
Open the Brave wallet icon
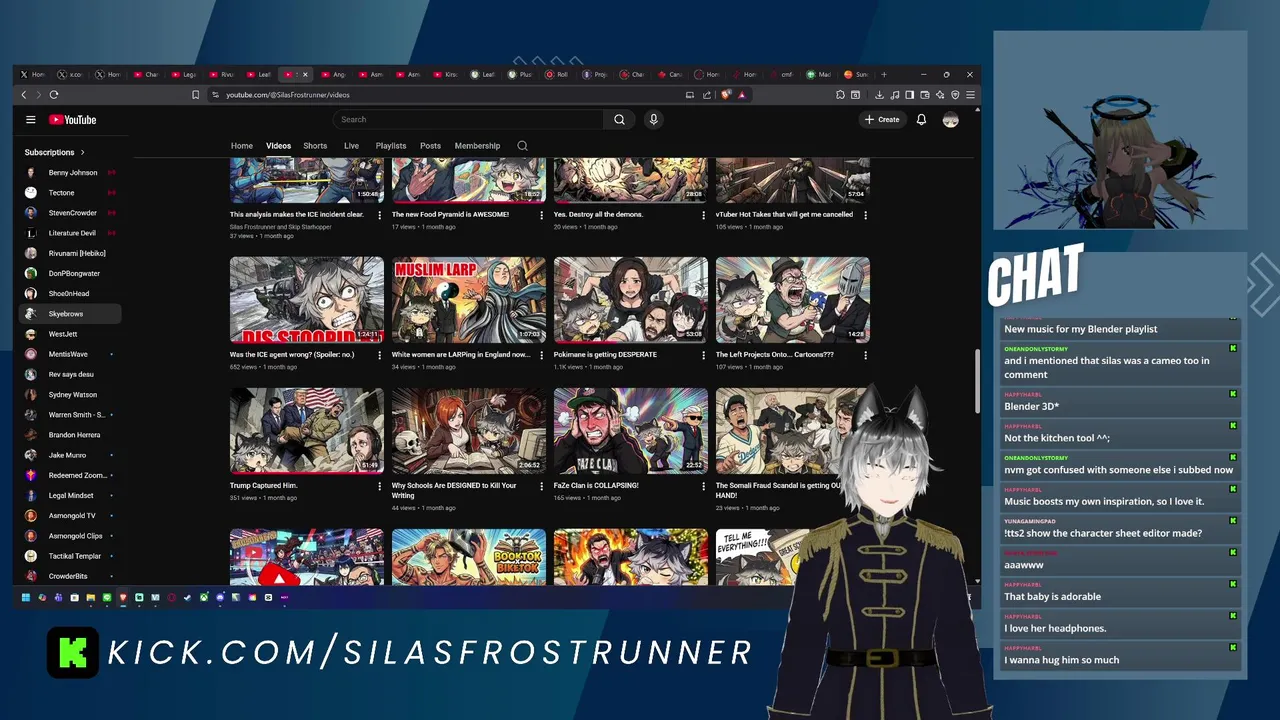(925, 95)
